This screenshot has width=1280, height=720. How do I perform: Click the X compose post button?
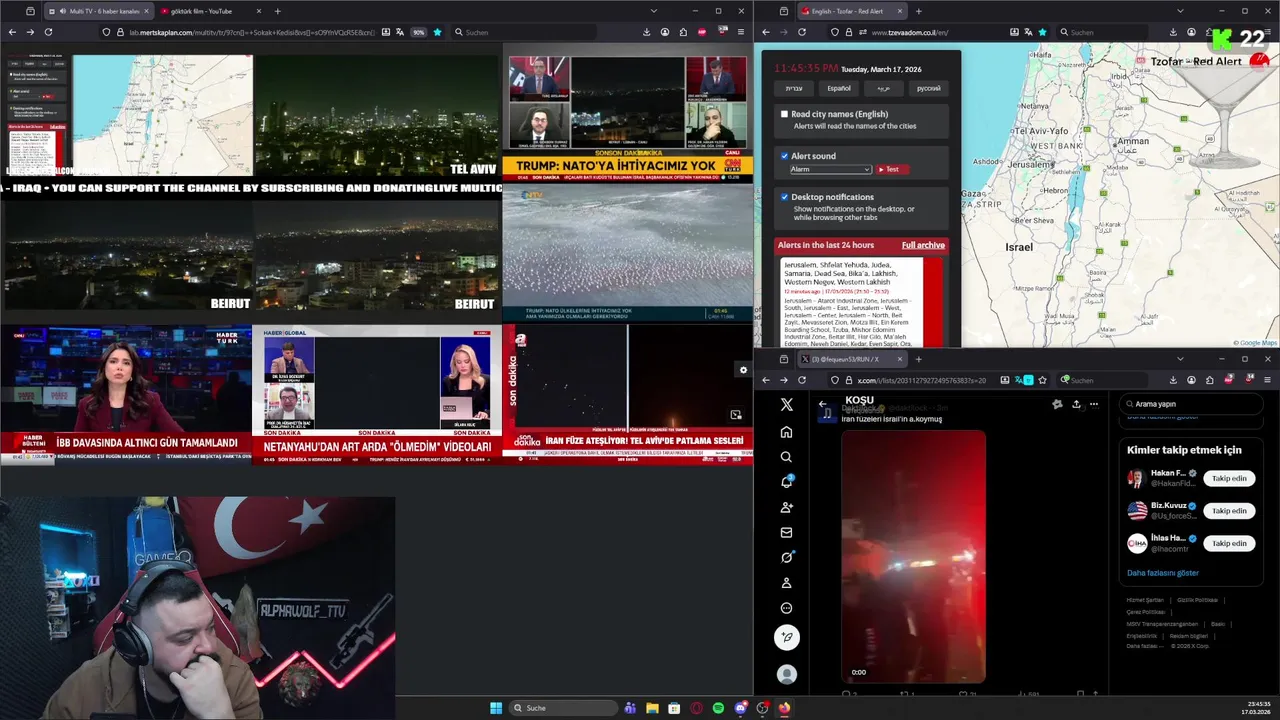pos(787,637)
